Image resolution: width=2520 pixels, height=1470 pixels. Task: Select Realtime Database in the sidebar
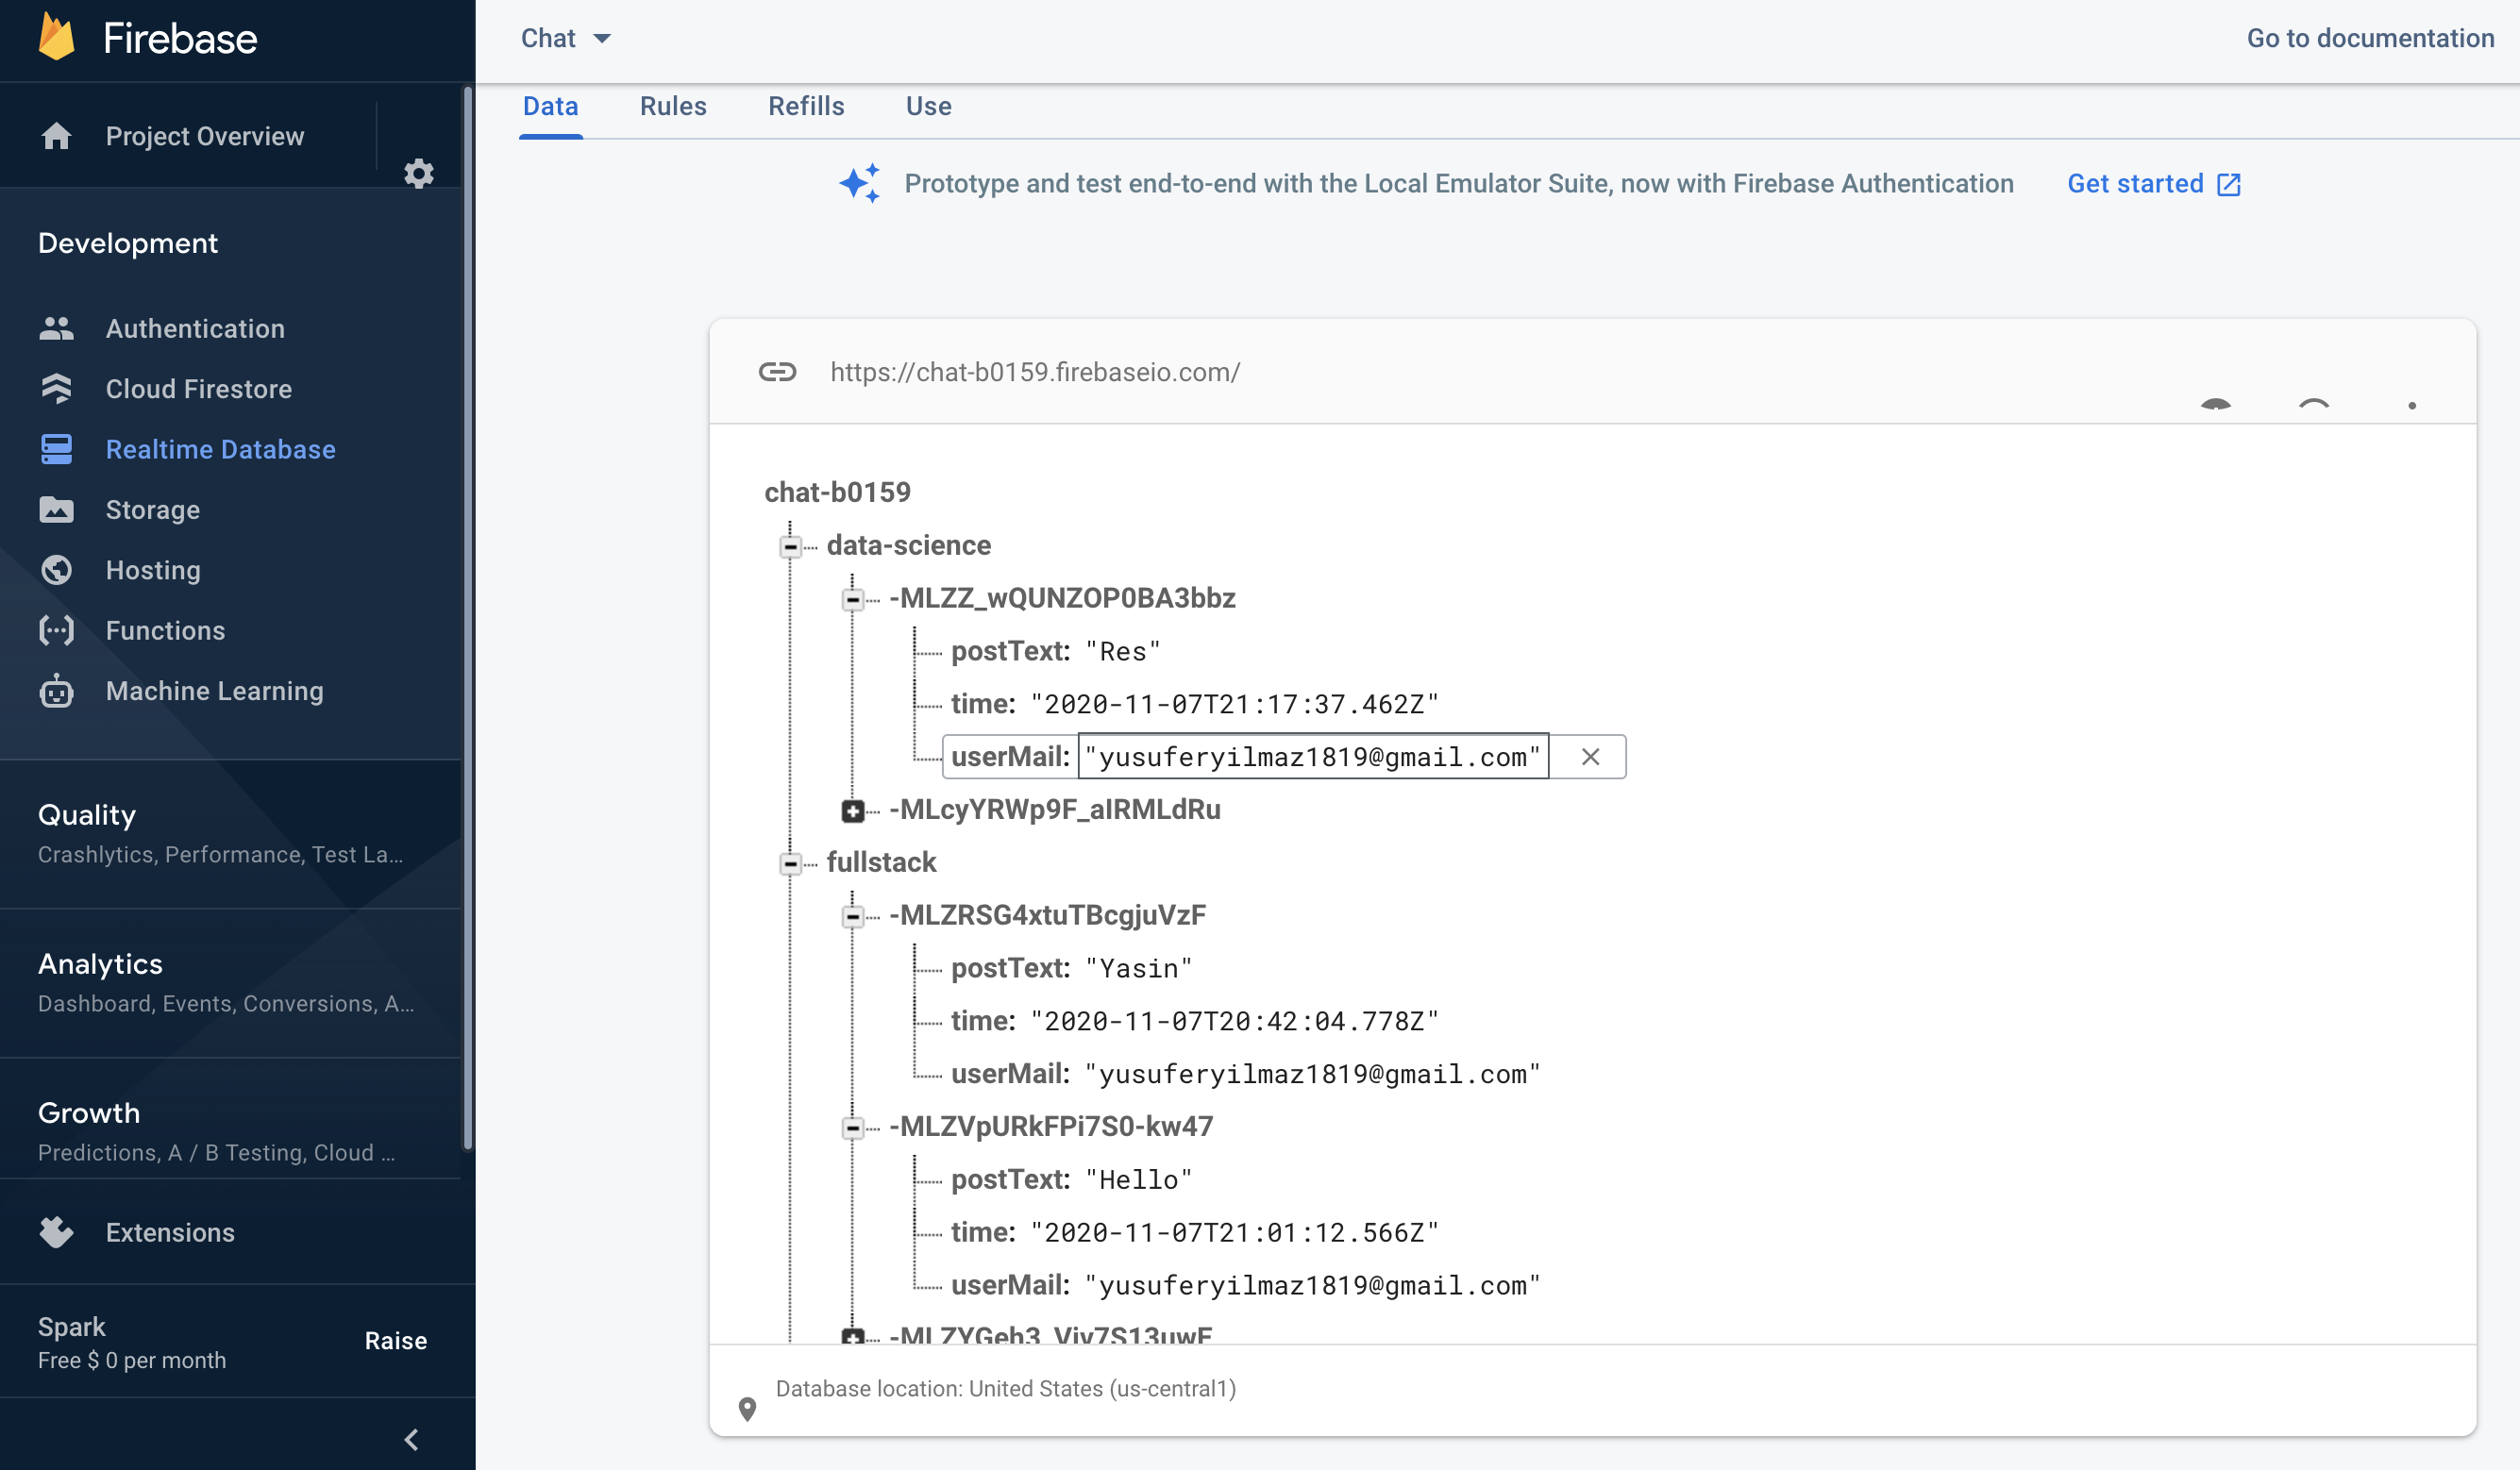point(220,449)
